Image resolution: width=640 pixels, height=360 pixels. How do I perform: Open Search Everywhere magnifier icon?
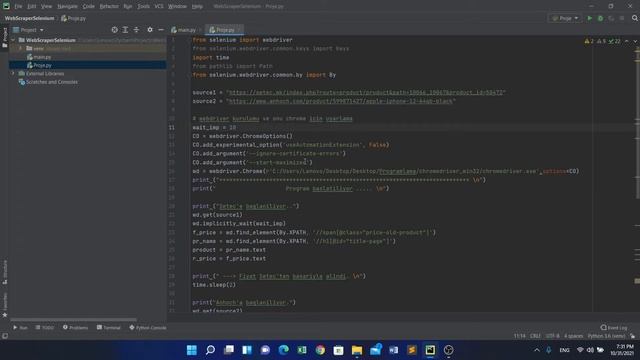coord(635,18)
